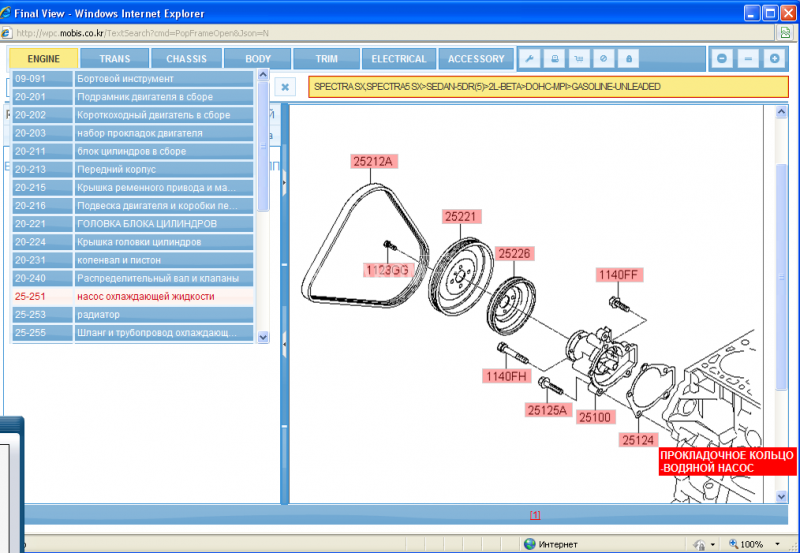800x553 pixels.
Task: Select group 25-253 радиатор
Action: (133, 315)
